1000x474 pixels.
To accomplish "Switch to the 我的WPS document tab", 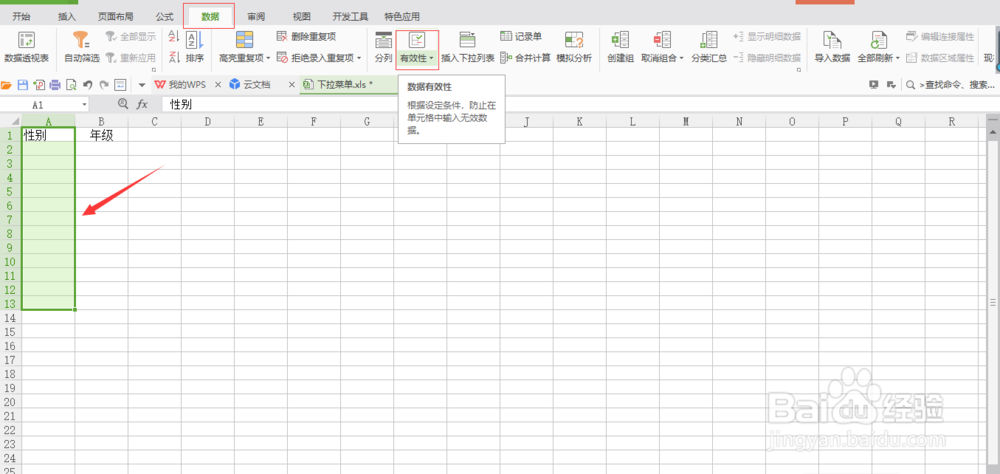I will (x=181, y=84).
